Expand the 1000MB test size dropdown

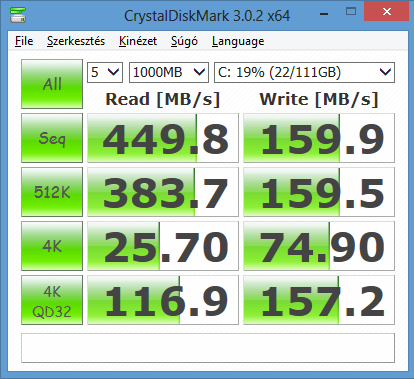click(x=169, y=72)
